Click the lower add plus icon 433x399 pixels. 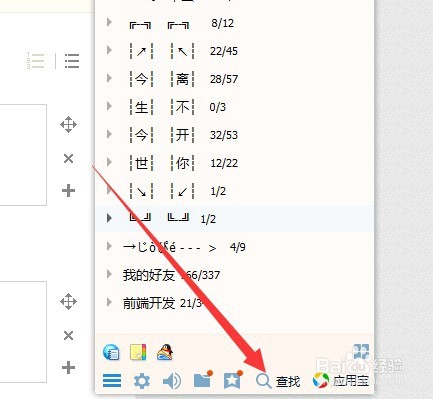[68, 367]
